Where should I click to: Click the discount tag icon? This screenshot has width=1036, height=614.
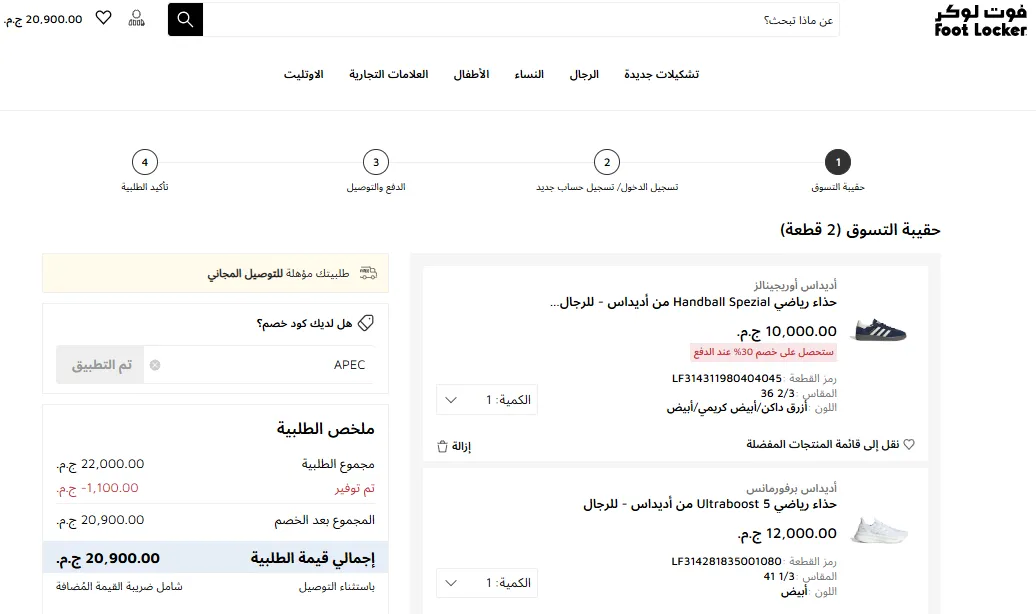click(x=366, y=323)
